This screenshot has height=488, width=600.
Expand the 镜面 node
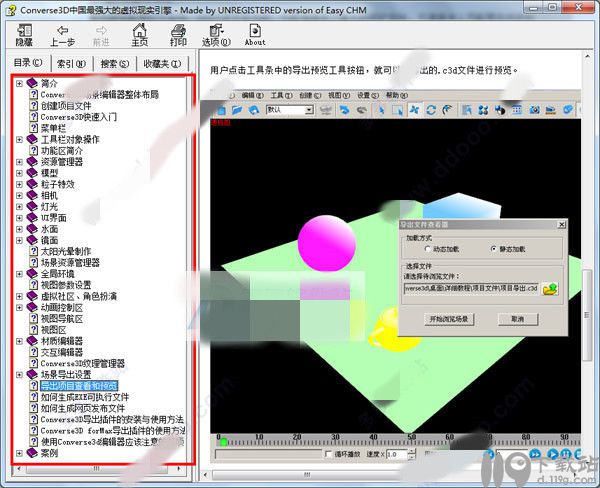coord(19,240)
